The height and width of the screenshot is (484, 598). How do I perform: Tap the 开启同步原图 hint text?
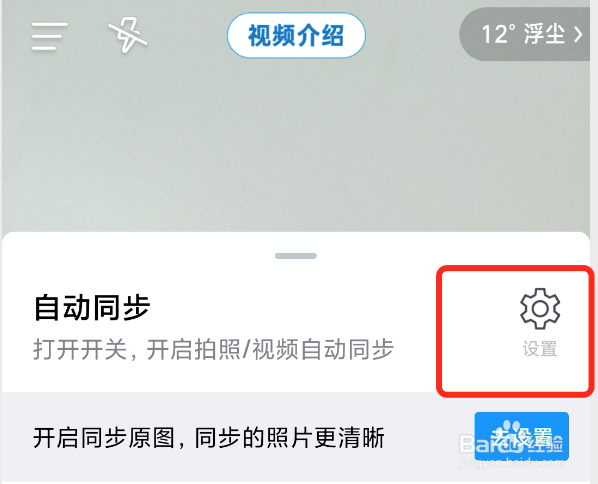click(x=209, y=437)
